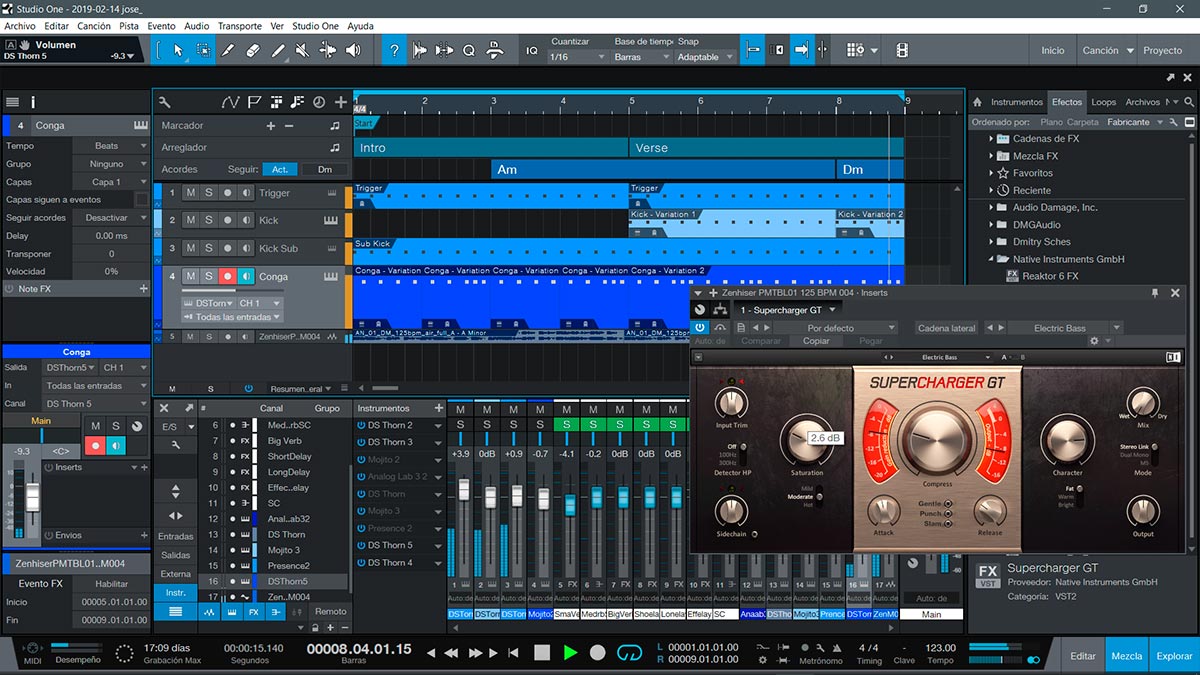
Task: Go to browser home icon
Action: pyautogui.click(x=976, y=102)
